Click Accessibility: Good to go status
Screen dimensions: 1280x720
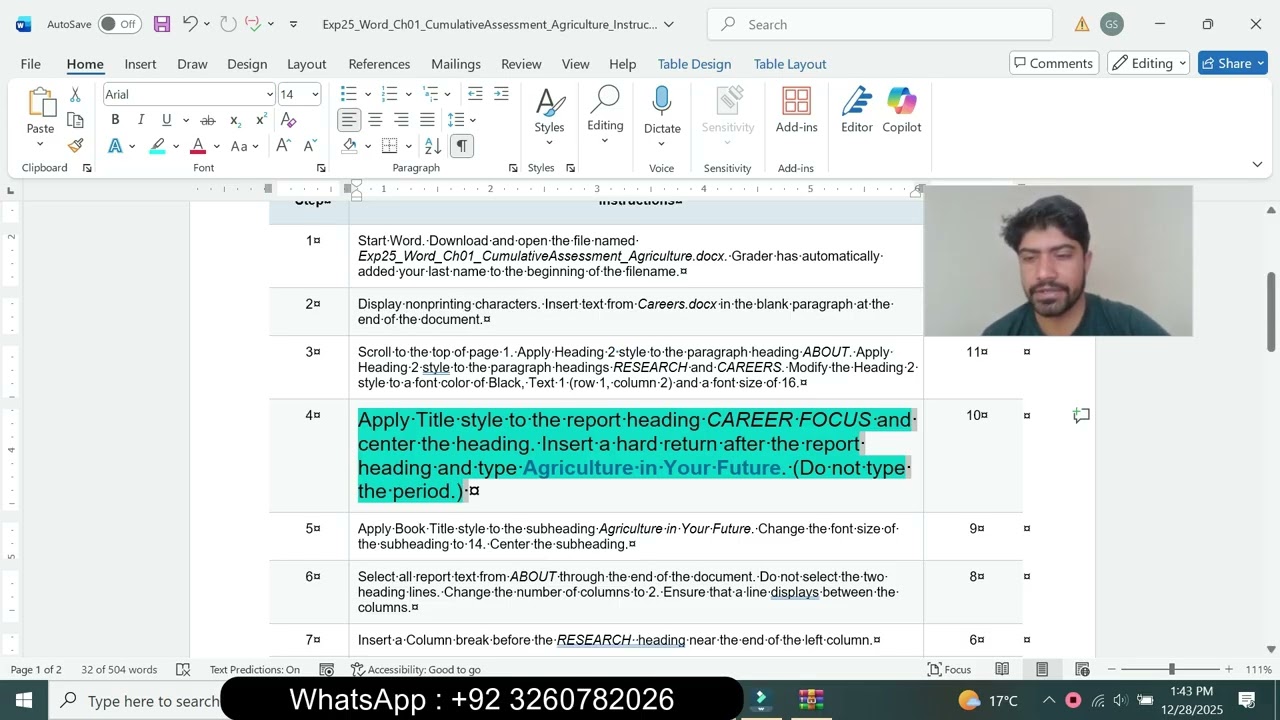pos(416,669)
